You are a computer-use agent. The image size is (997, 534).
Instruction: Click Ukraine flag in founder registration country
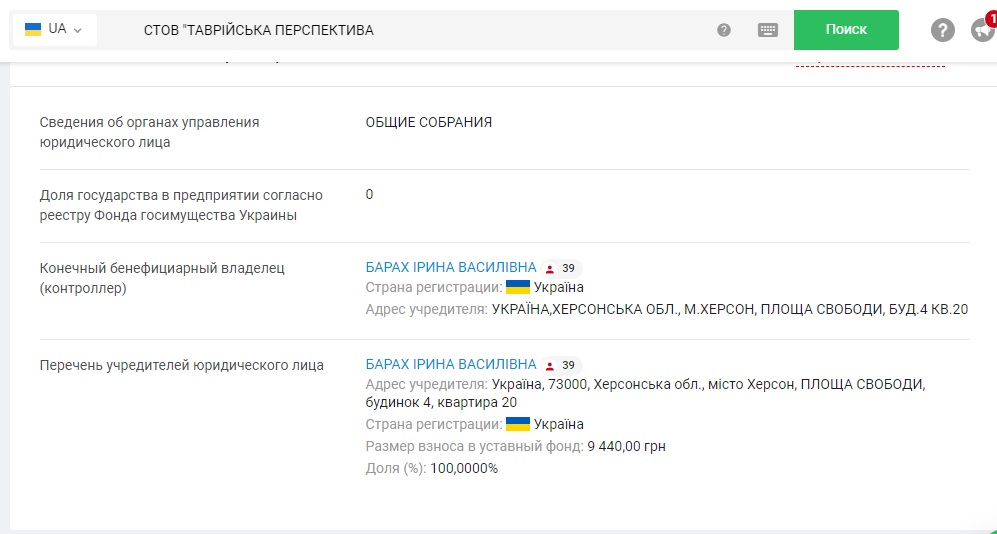pyautogui.click(x=518, y=424)
